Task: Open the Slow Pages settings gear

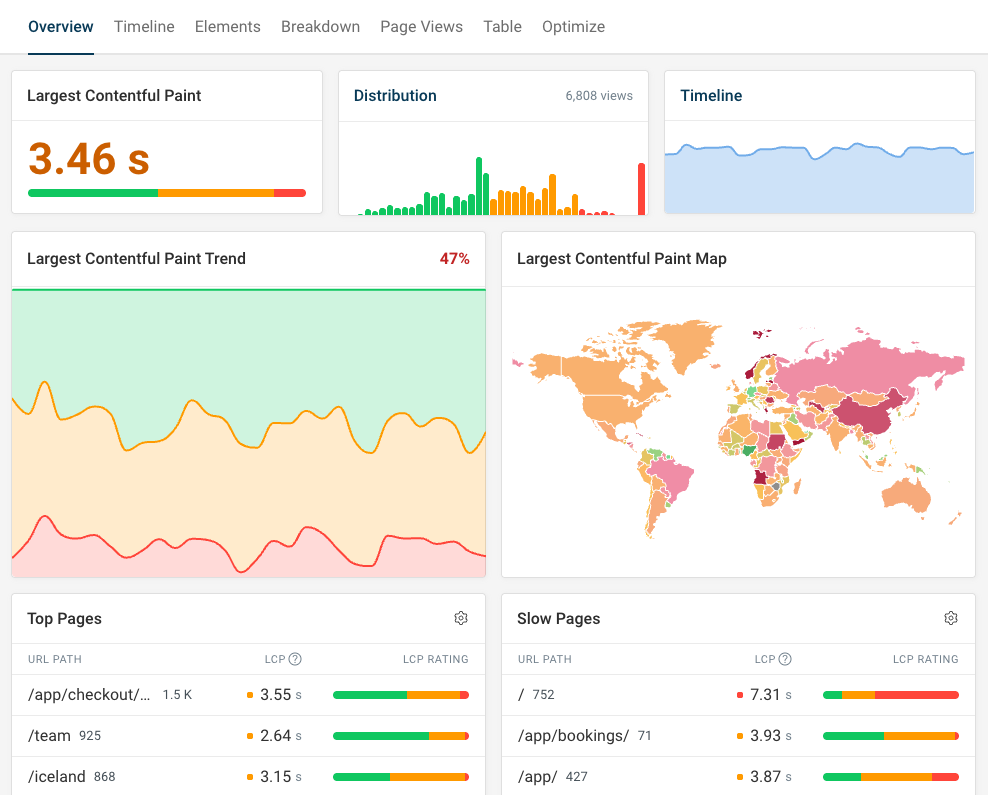Action: pos(951,618)
